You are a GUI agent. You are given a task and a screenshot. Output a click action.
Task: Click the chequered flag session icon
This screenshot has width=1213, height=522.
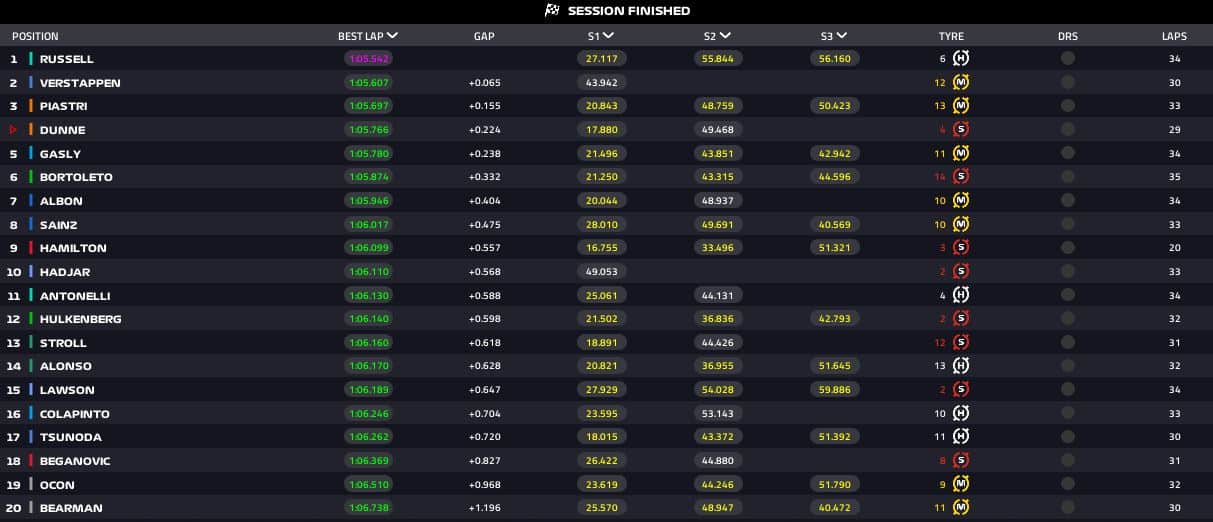(551, 11)
